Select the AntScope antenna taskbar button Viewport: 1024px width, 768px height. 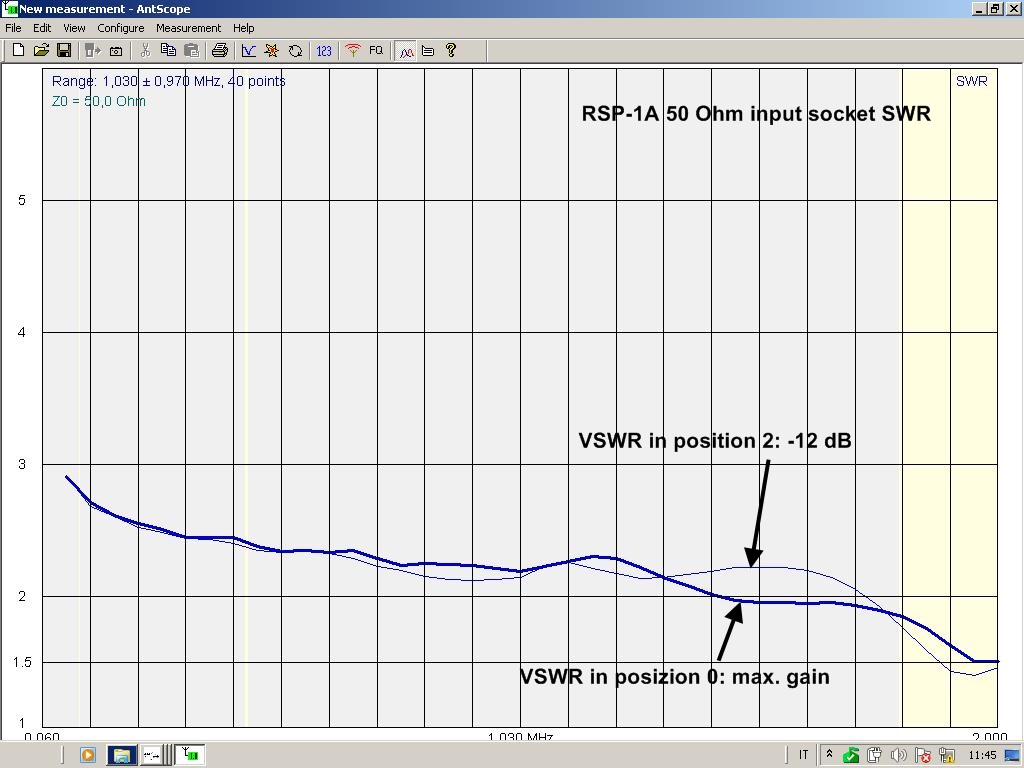tap(190, 755)
